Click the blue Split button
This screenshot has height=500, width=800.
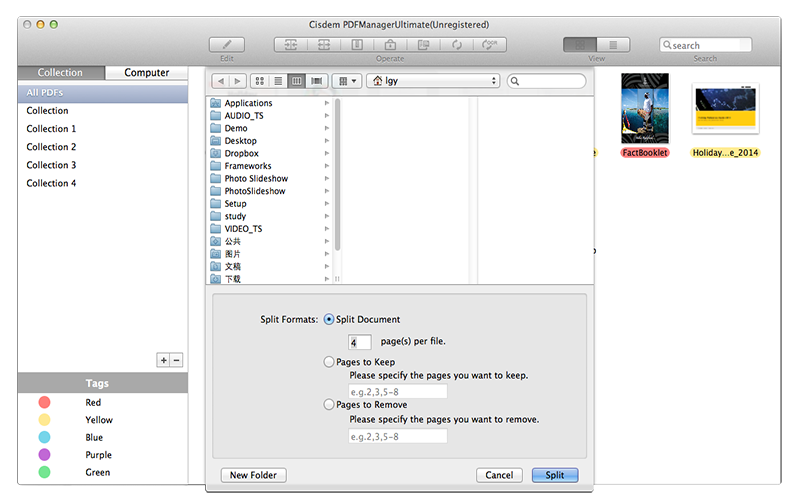click(x=555, y=475)
